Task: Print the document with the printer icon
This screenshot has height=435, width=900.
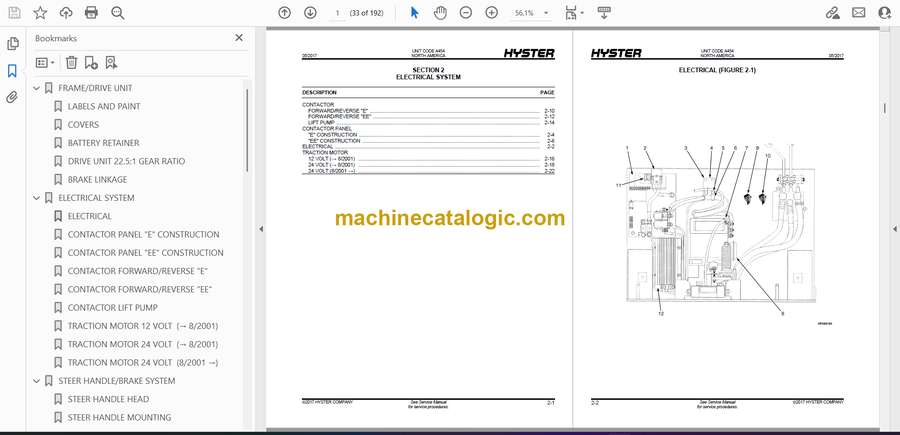Action: click(91, 13)
